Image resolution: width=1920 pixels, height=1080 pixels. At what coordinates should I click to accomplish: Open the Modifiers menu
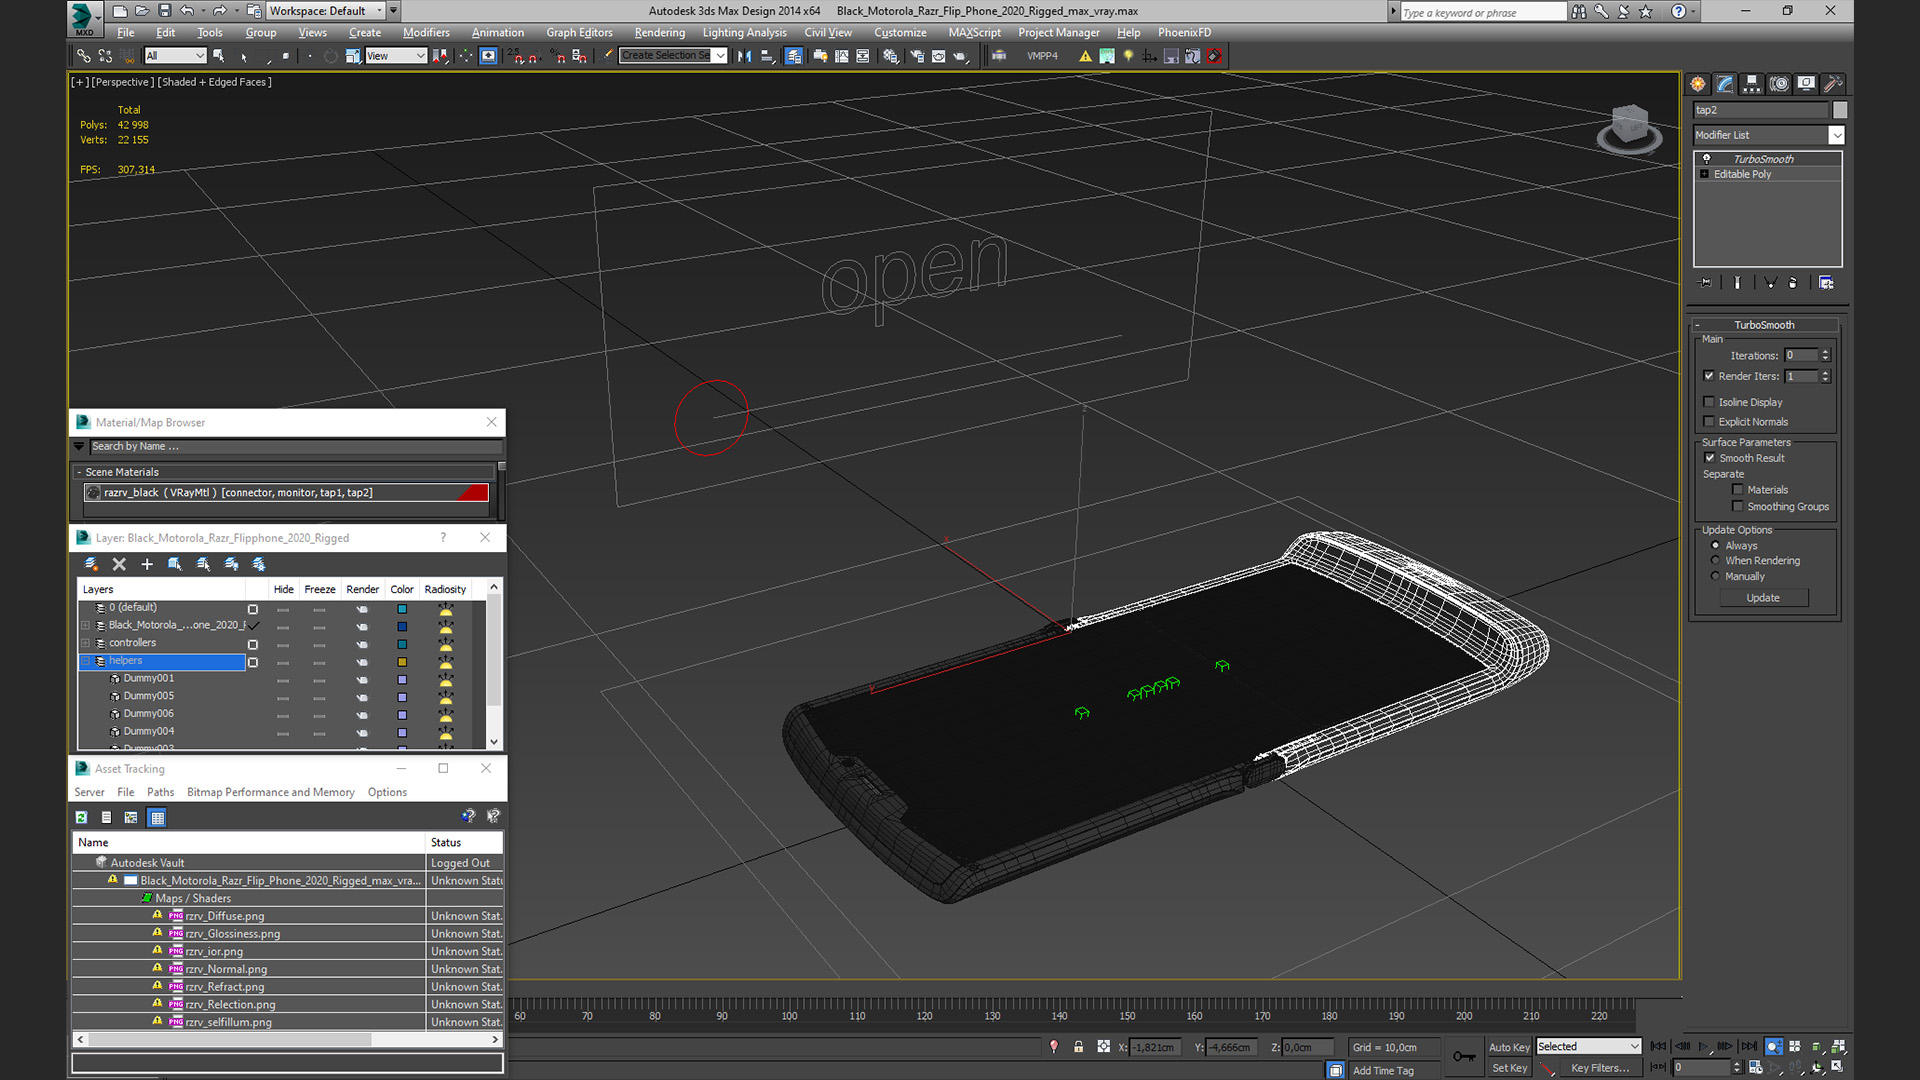tap(426, 32)
